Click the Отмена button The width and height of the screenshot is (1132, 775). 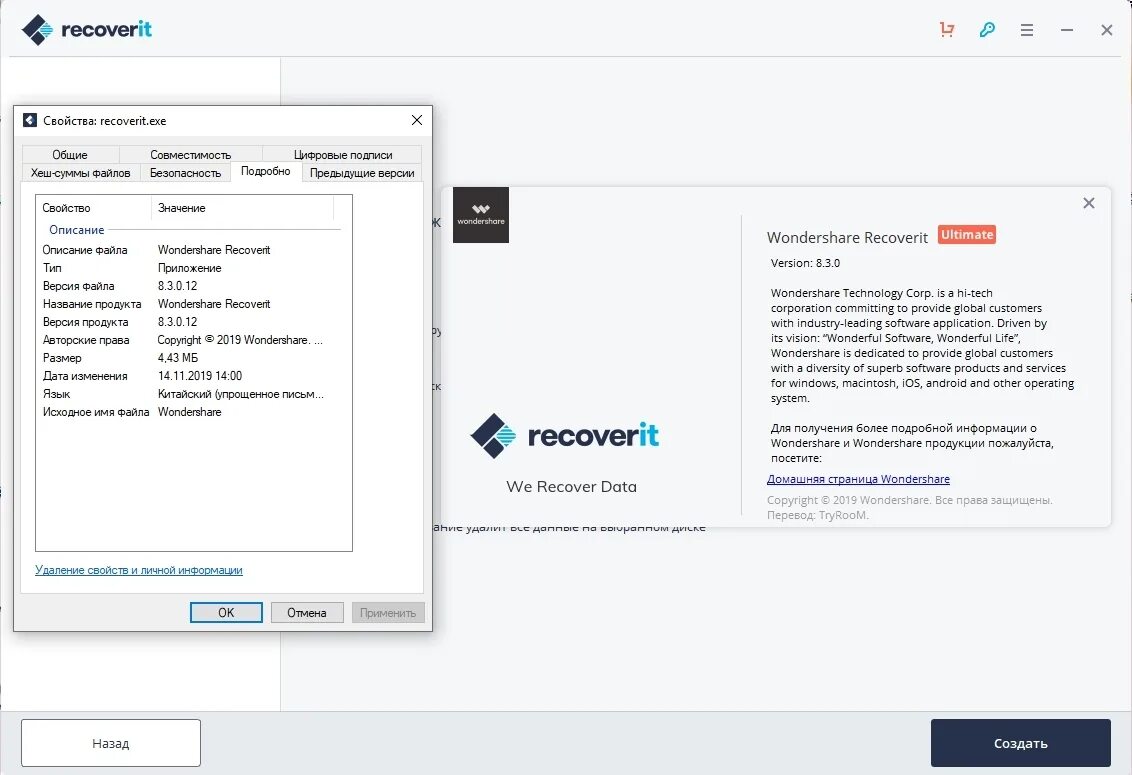tap(307, 612)
